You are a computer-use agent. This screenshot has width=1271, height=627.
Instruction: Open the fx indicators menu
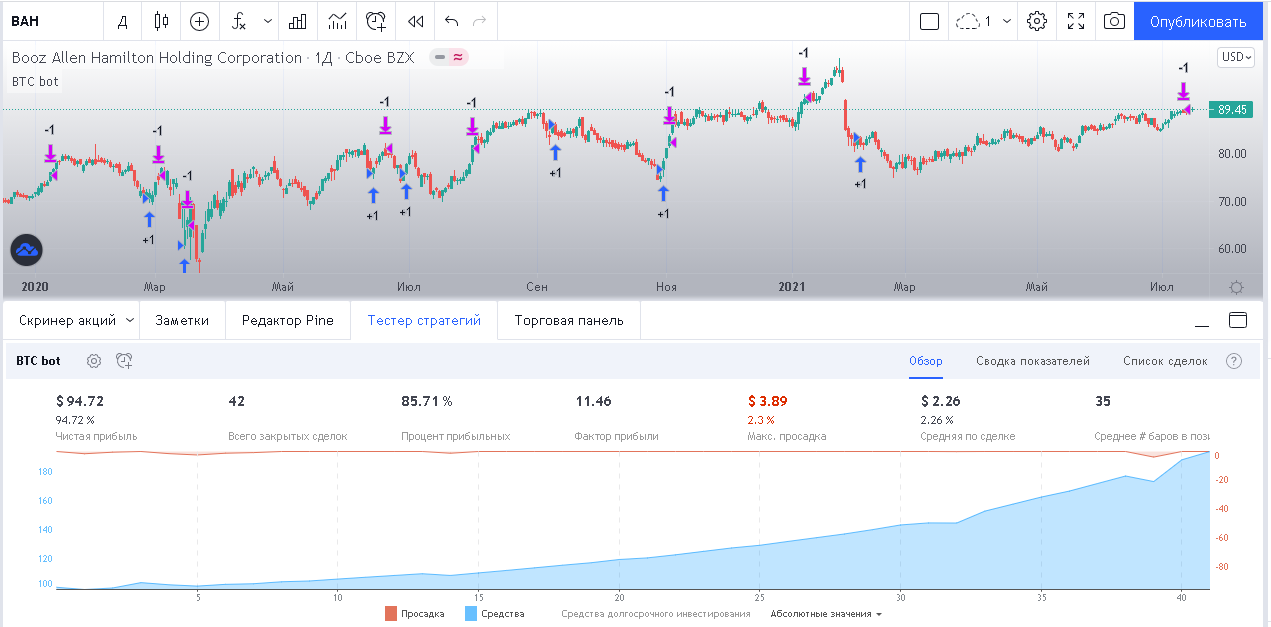click(x=239, y=21)
